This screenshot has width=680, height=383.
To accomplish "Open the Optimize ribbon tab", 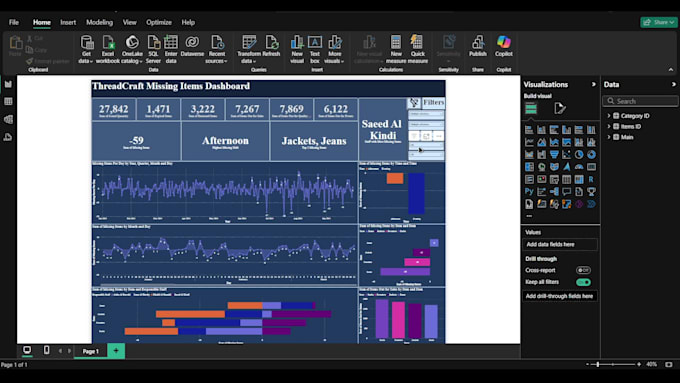I will click(159, 22).
